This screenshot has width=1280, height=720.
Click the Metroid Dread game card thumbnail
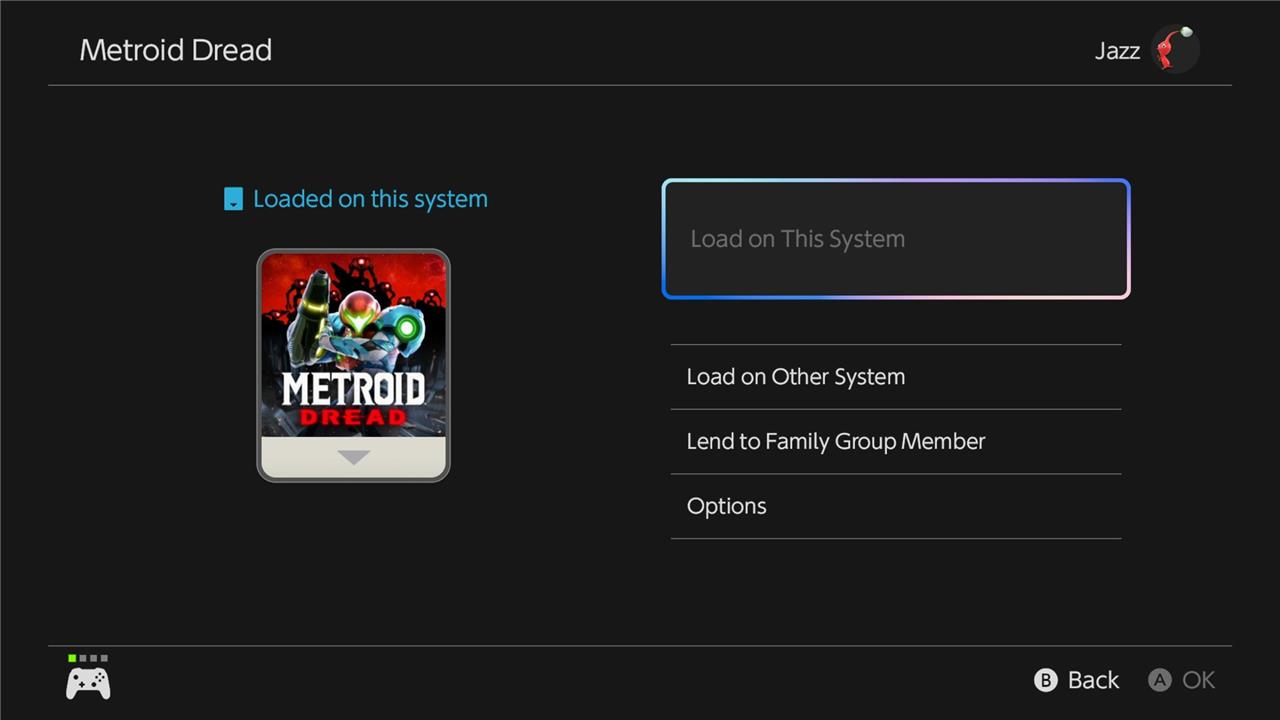tap(353, 365)
